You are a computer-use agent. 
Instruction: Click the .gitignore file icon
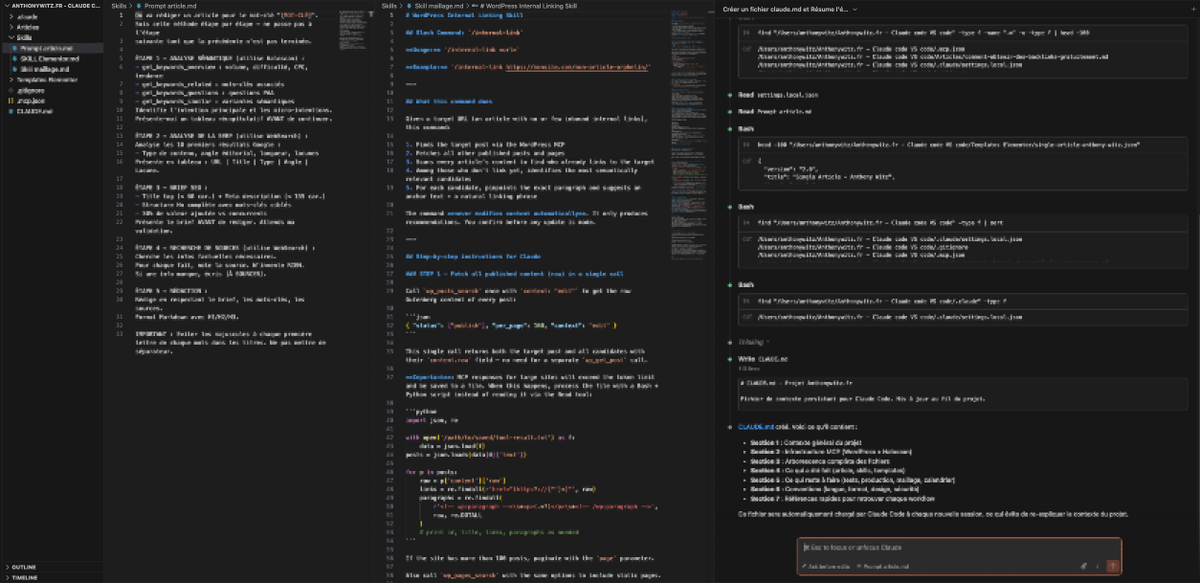pyautogui.click(x=9, y=90)
